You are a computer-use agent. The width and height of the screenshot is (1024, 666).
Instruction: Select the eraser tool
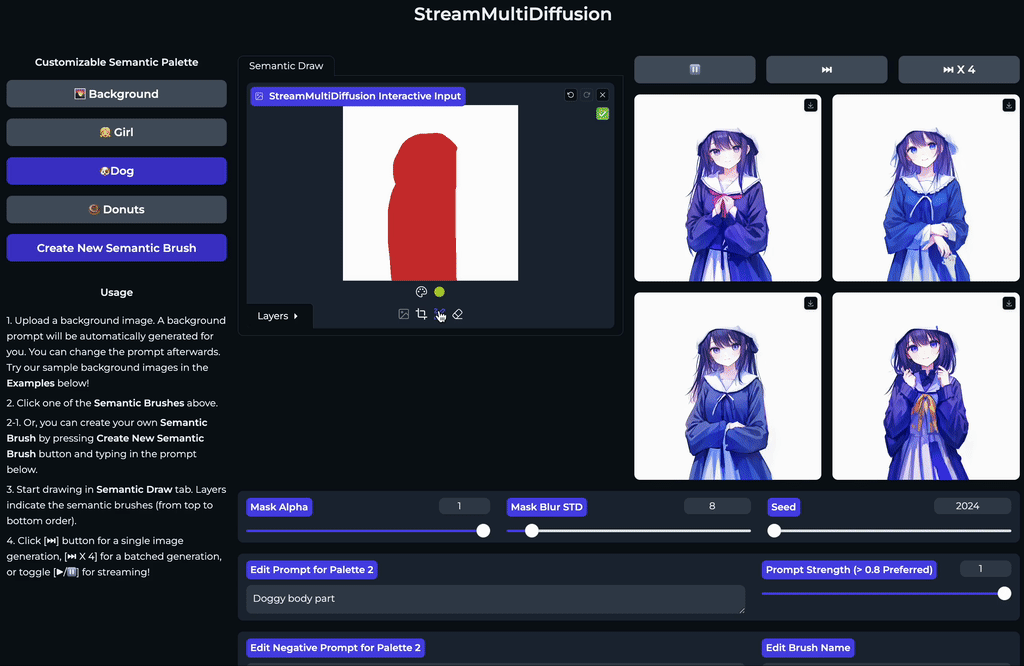(458, 315)
